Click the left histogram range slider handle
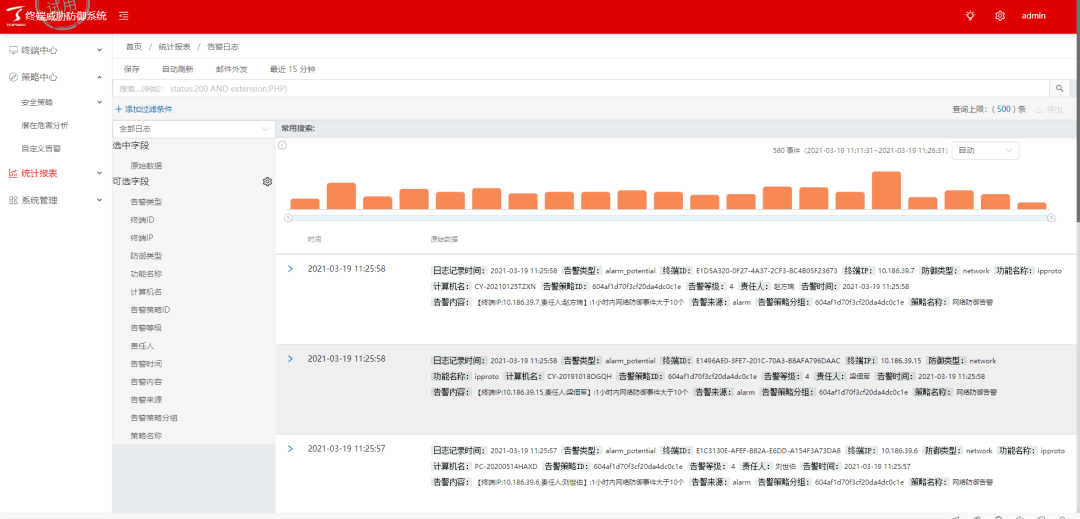Image resolution: width=1080 pixels, height=519 pixels. tap(288, 218)
